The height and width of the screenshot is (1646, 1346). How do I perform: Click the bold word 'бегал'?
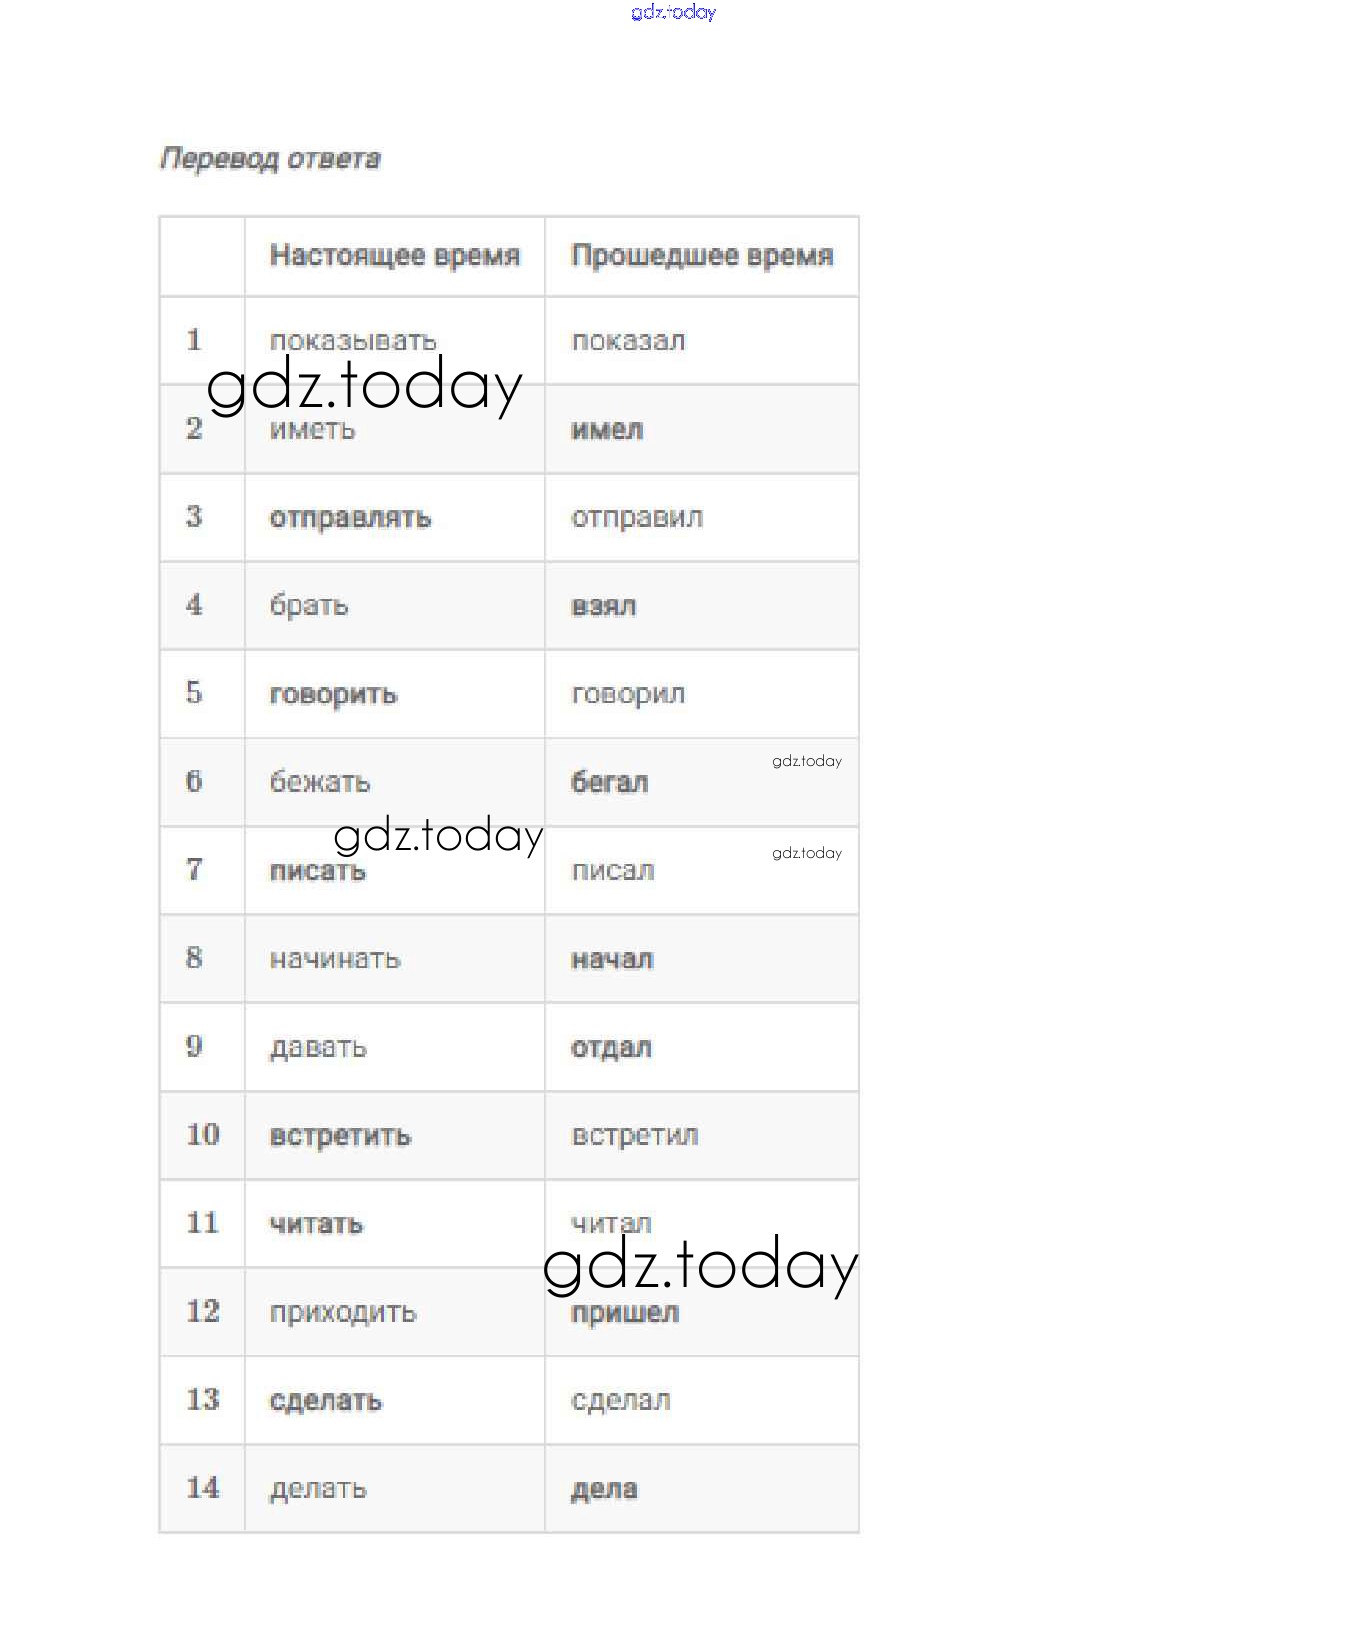[609, 782]
